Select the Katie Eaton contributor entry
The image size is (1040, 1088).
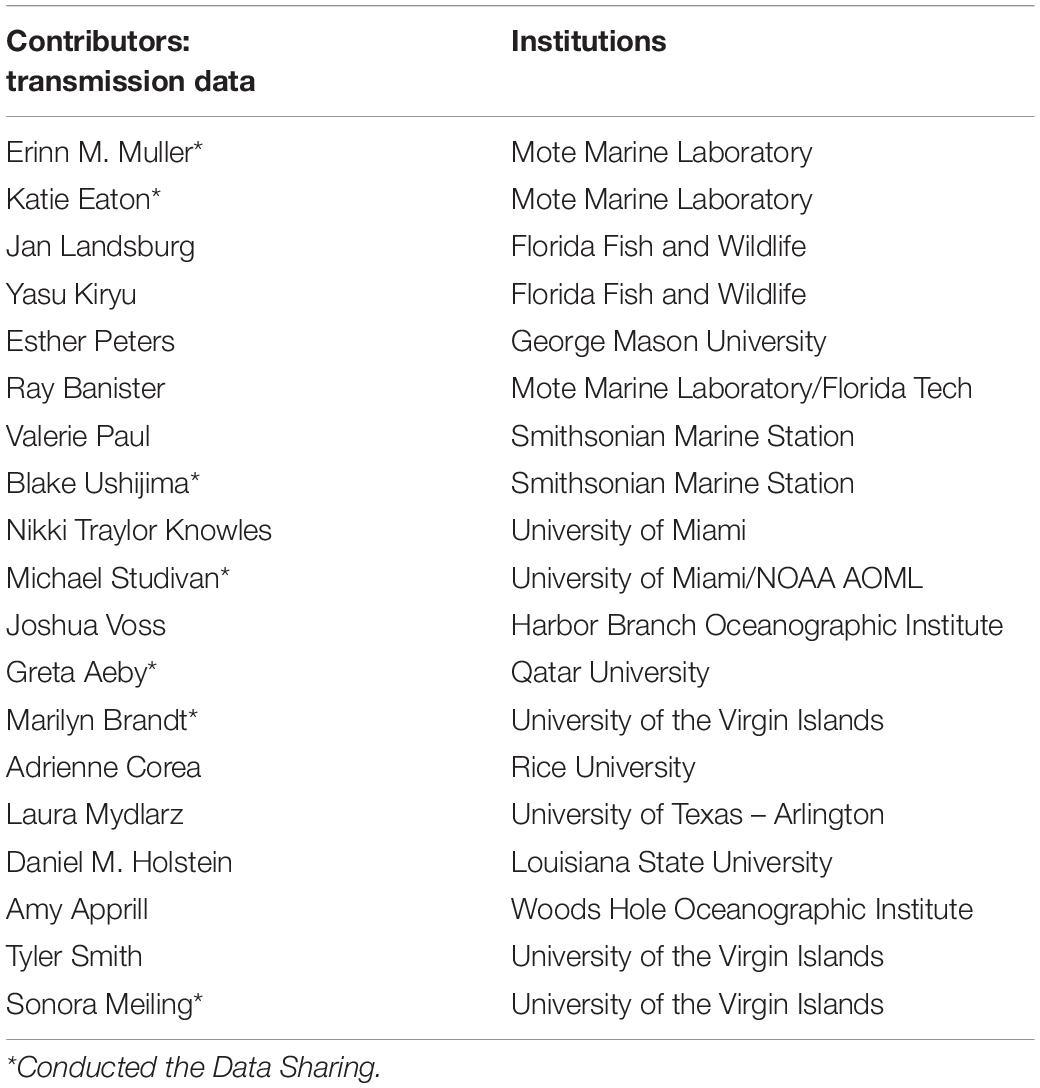click(83, 200)
